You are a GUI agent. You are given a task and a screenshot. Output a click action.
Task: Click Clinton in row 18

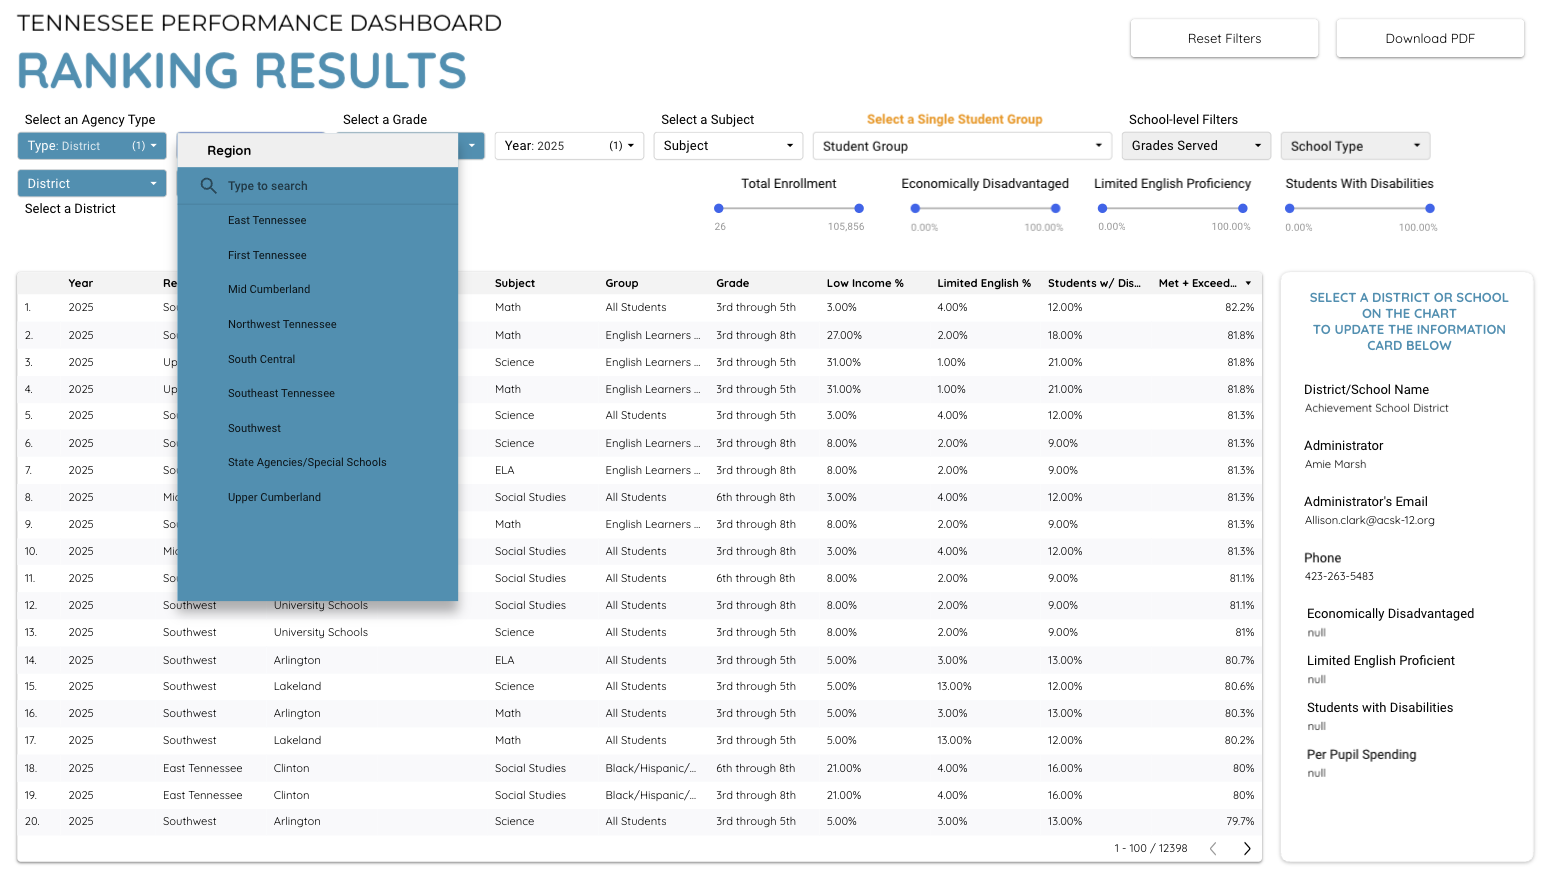coord(291,768)
